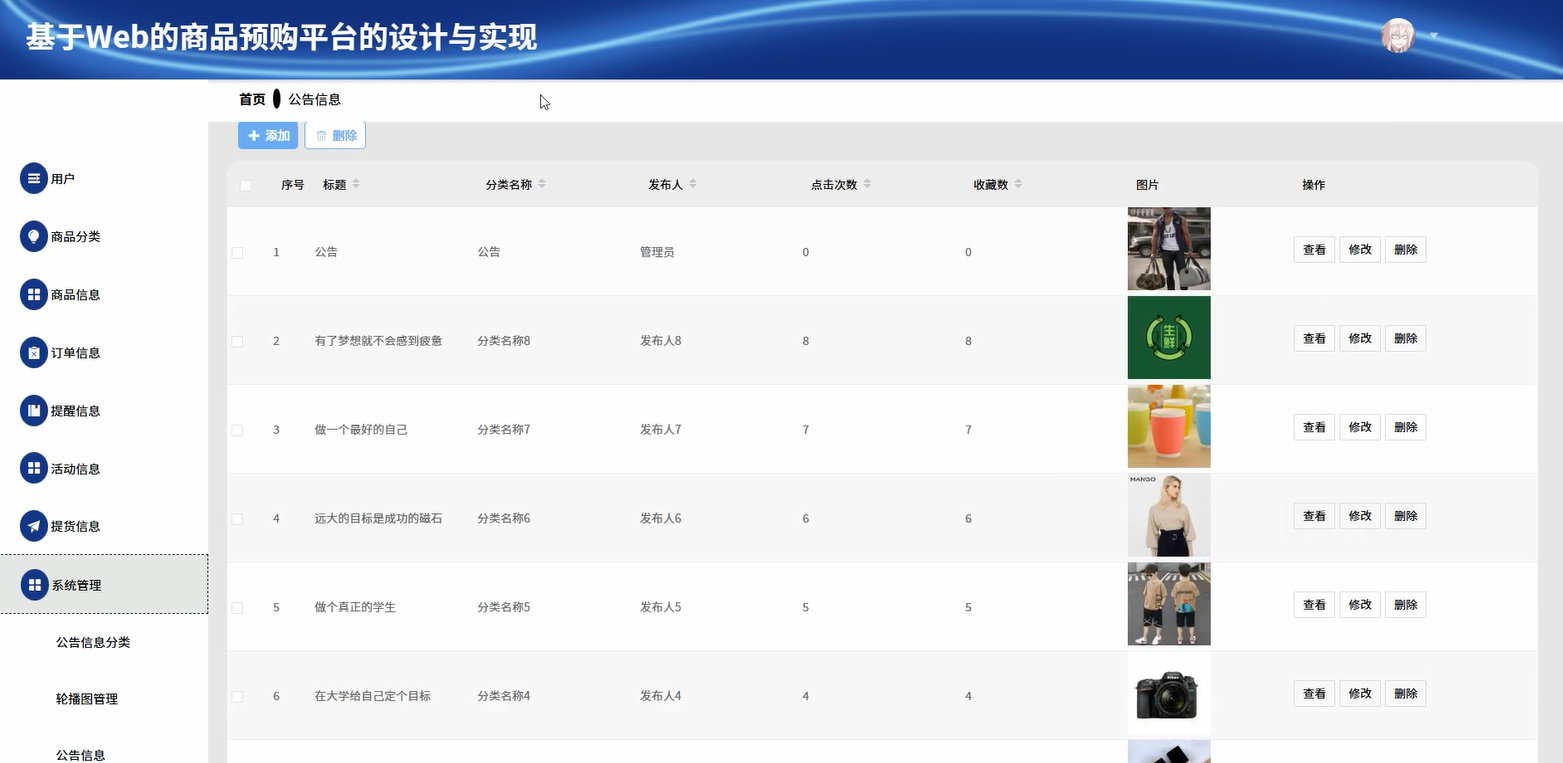Open the 订单信息 menu item
1563x763 pixels.
pos(104,353)
